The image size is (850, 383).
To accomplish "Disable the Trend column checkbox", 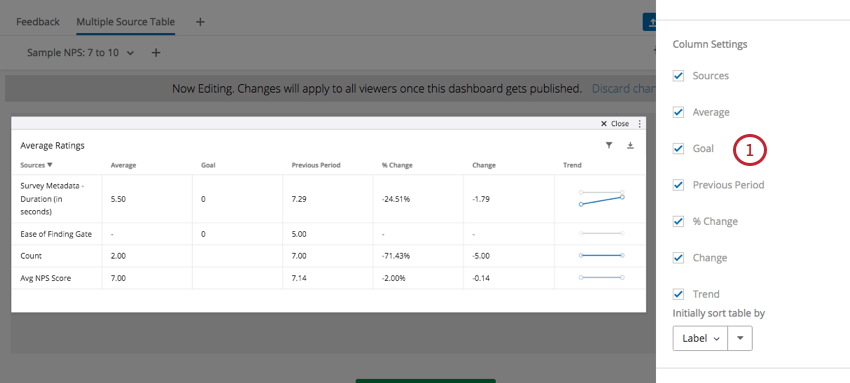I will click(678, 294).
